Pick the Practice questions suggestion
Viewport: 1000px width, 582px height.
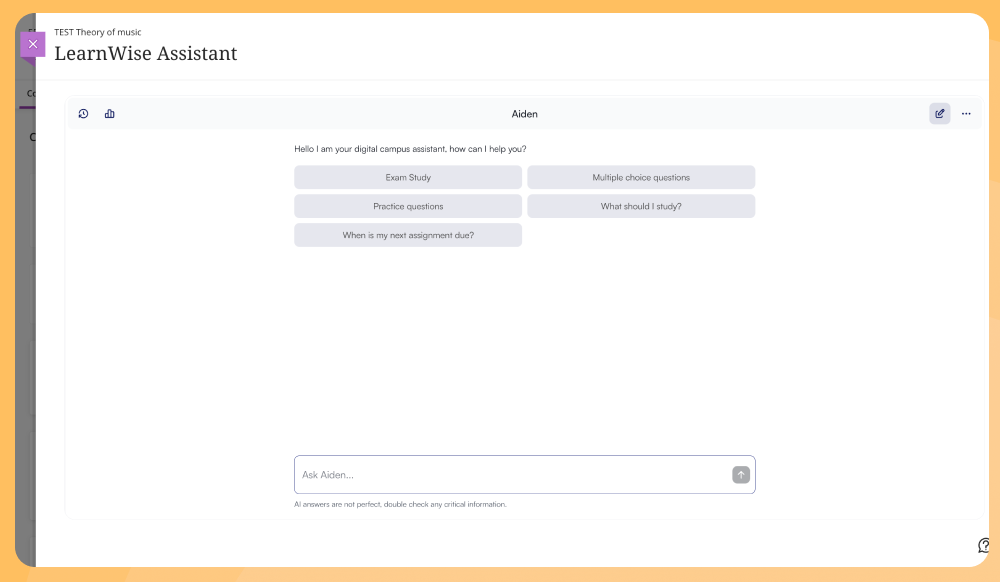coord(408,207)
